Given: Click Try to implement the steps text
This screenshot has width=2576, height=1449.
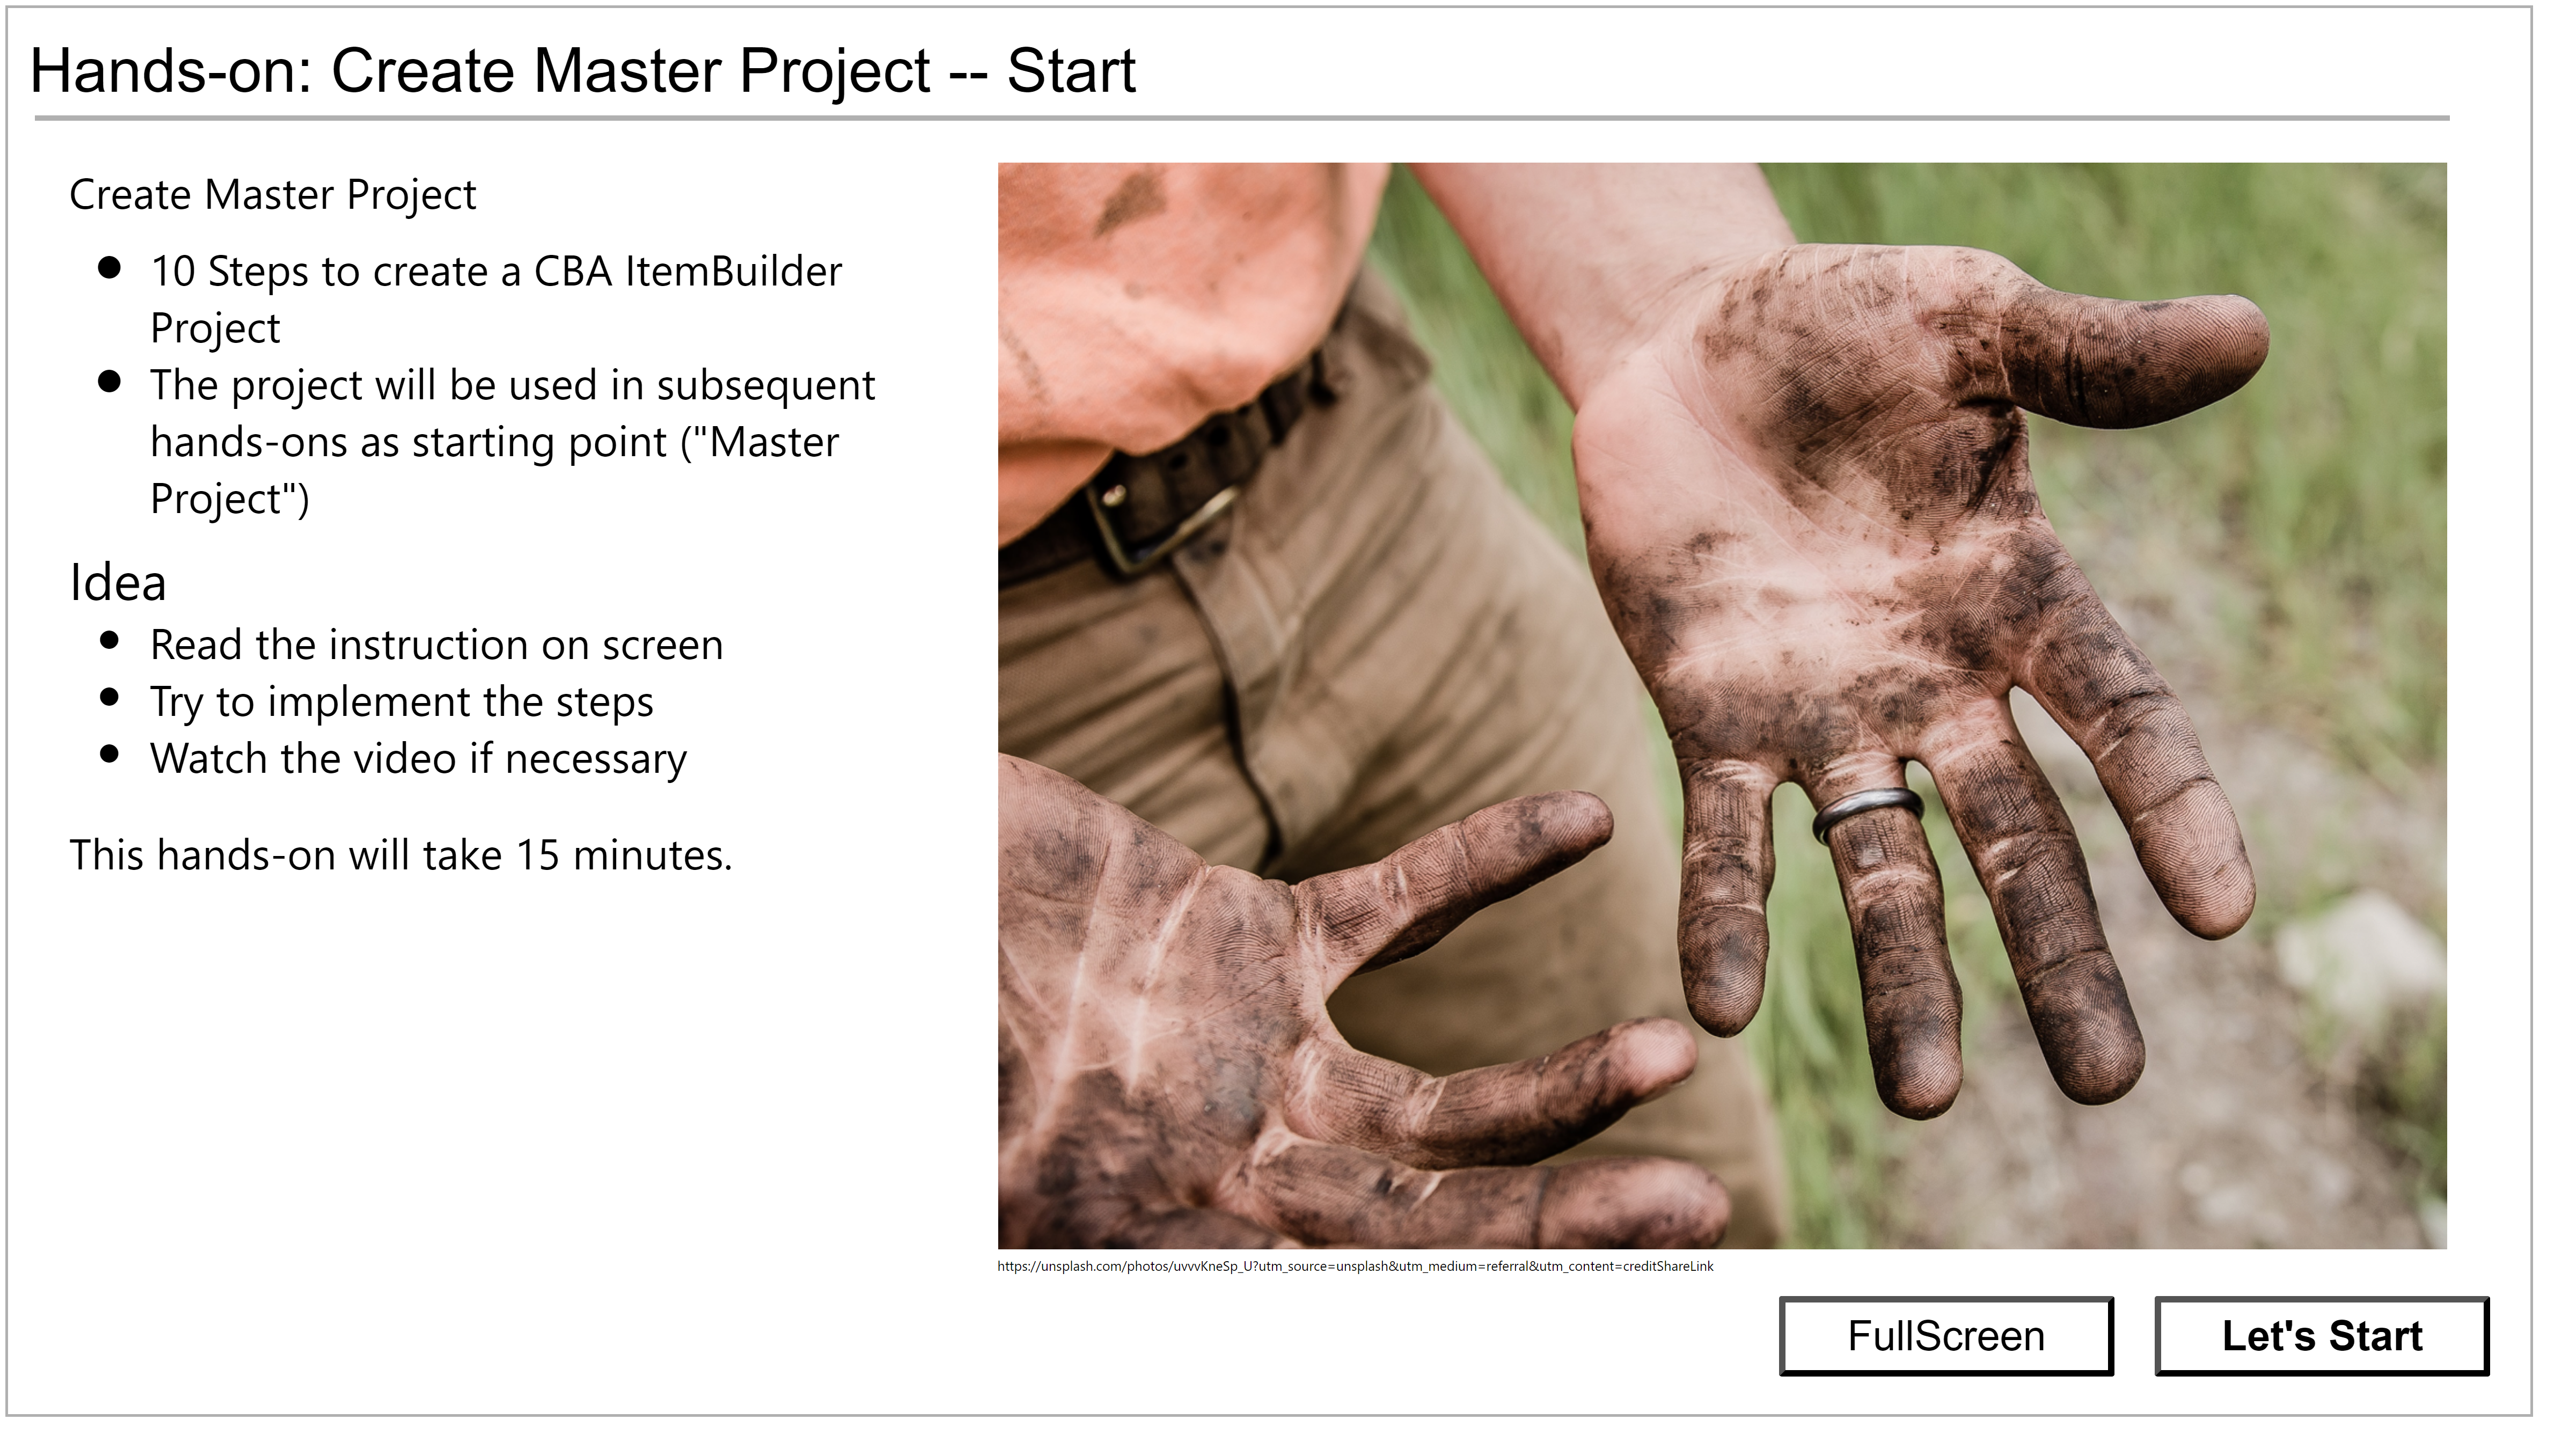Looking at the screenshot, I should (401, 702).
